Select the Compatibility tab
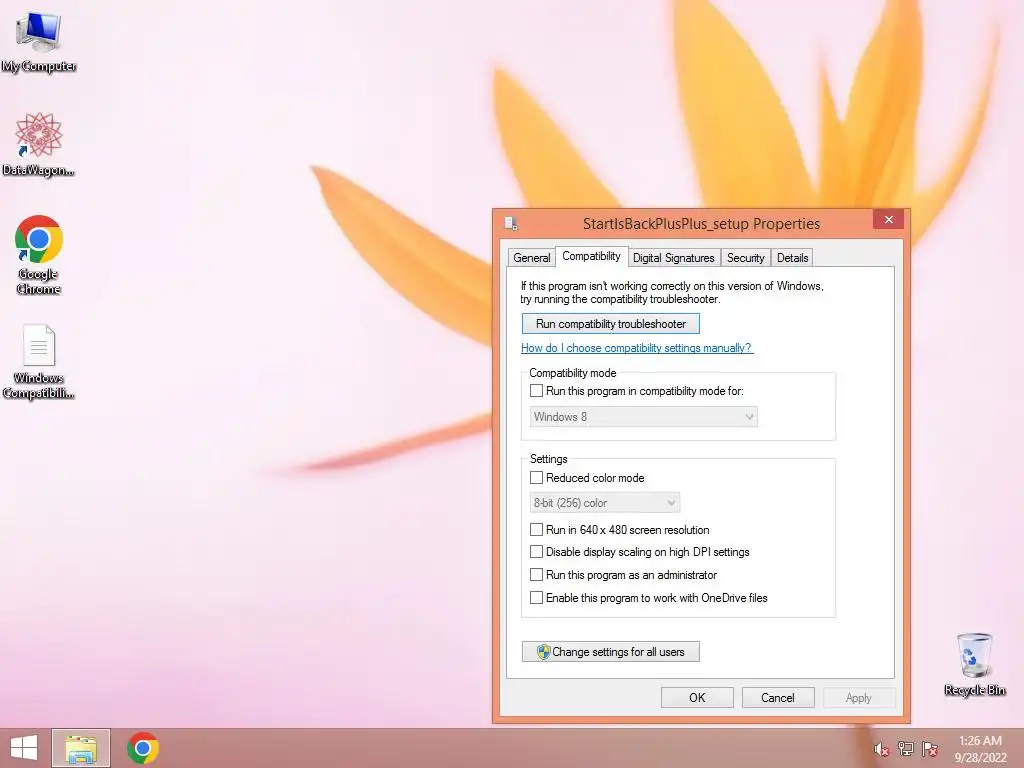Screen dimensions: 1024x768 pos(592,256)
